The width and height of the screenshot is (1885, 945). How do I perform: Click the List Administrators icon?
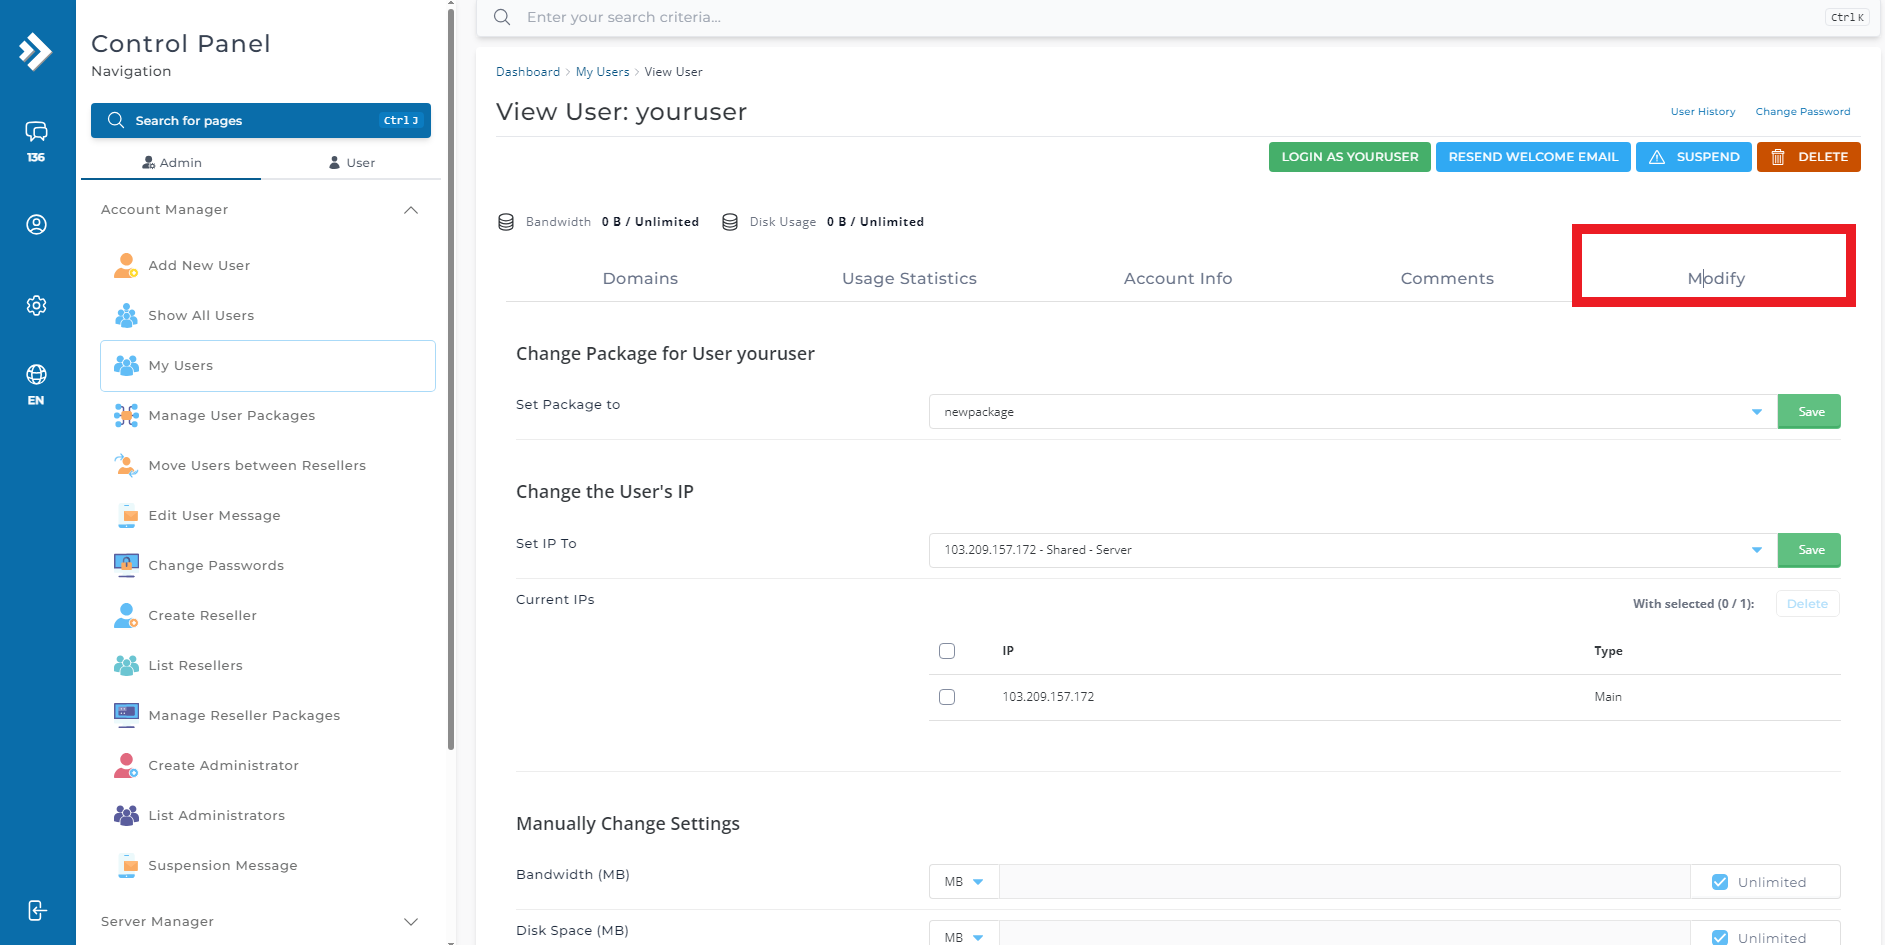(x=126, y=815)
